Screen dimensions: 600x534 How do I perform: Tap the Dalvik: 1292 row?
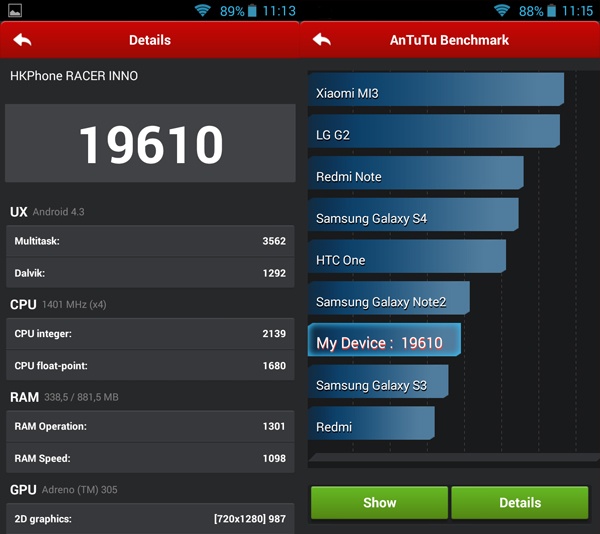tap(150, 273)
